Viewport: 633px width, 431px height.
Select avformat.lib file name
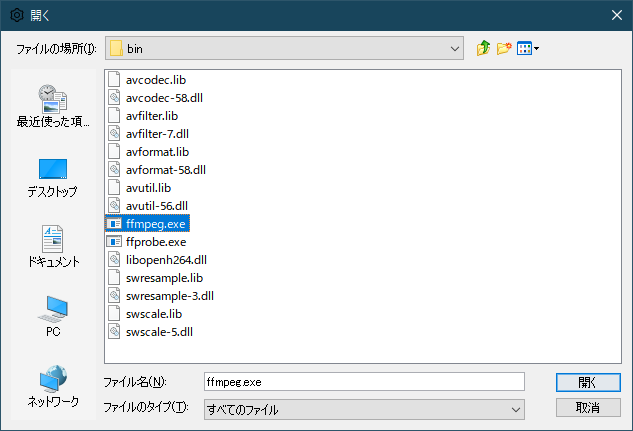click(157, 152)
